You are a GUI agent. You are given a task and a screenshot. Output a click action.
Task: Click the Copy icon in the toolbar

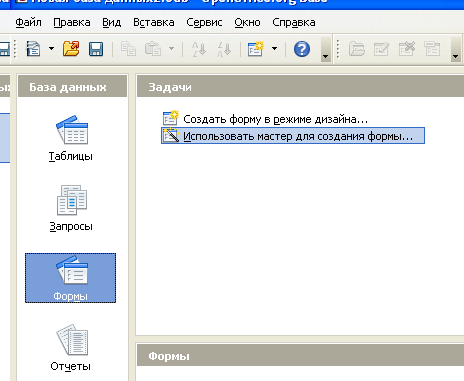pos(128,49)
